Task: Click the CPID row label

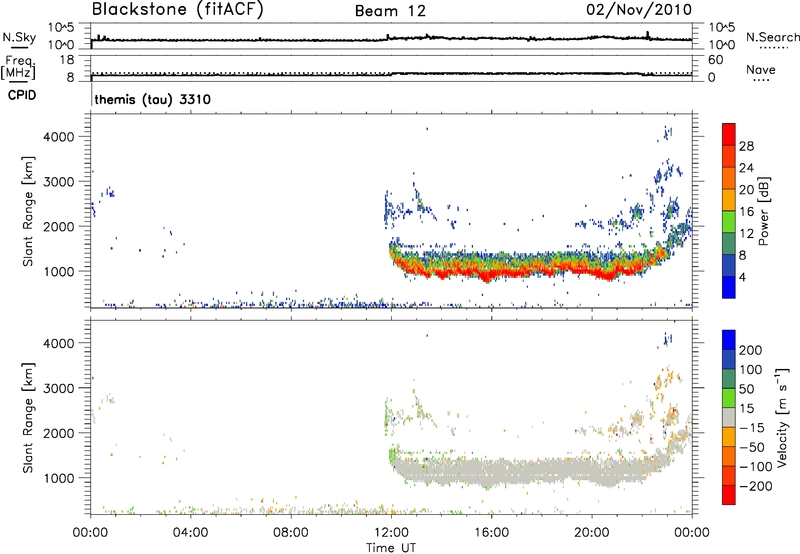Action: coord(22,95)
